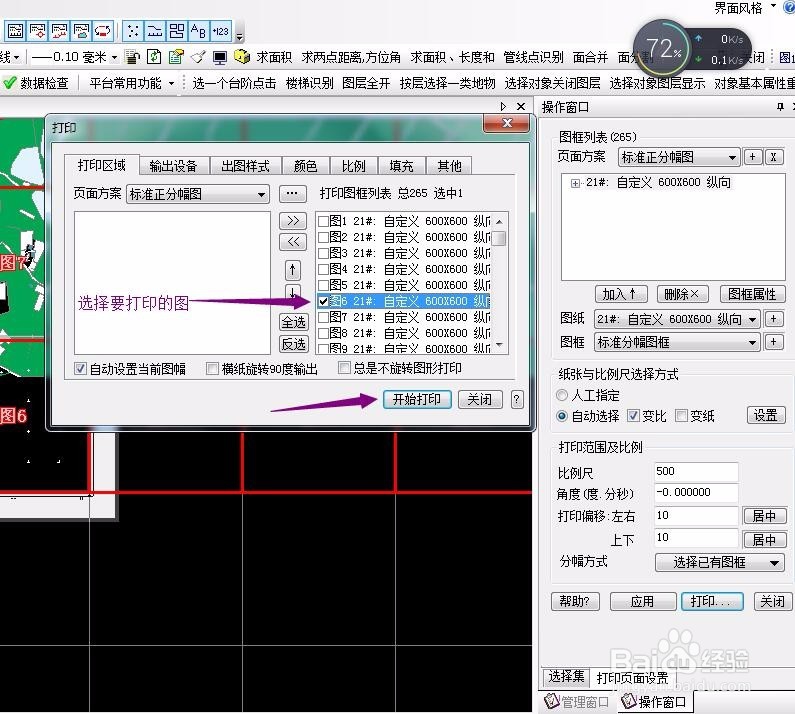Viewport: 795px width, 714px height.
Task: Open 页面方案 dropdown in 操作窗口
Action: pyautogui.click(x=679, y=158)
